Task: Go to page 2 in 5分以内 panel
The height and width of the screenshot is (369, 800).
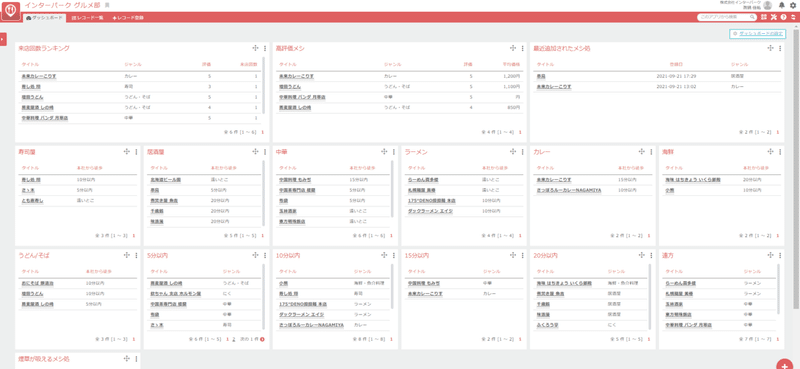Action: (x=234, y=339)
